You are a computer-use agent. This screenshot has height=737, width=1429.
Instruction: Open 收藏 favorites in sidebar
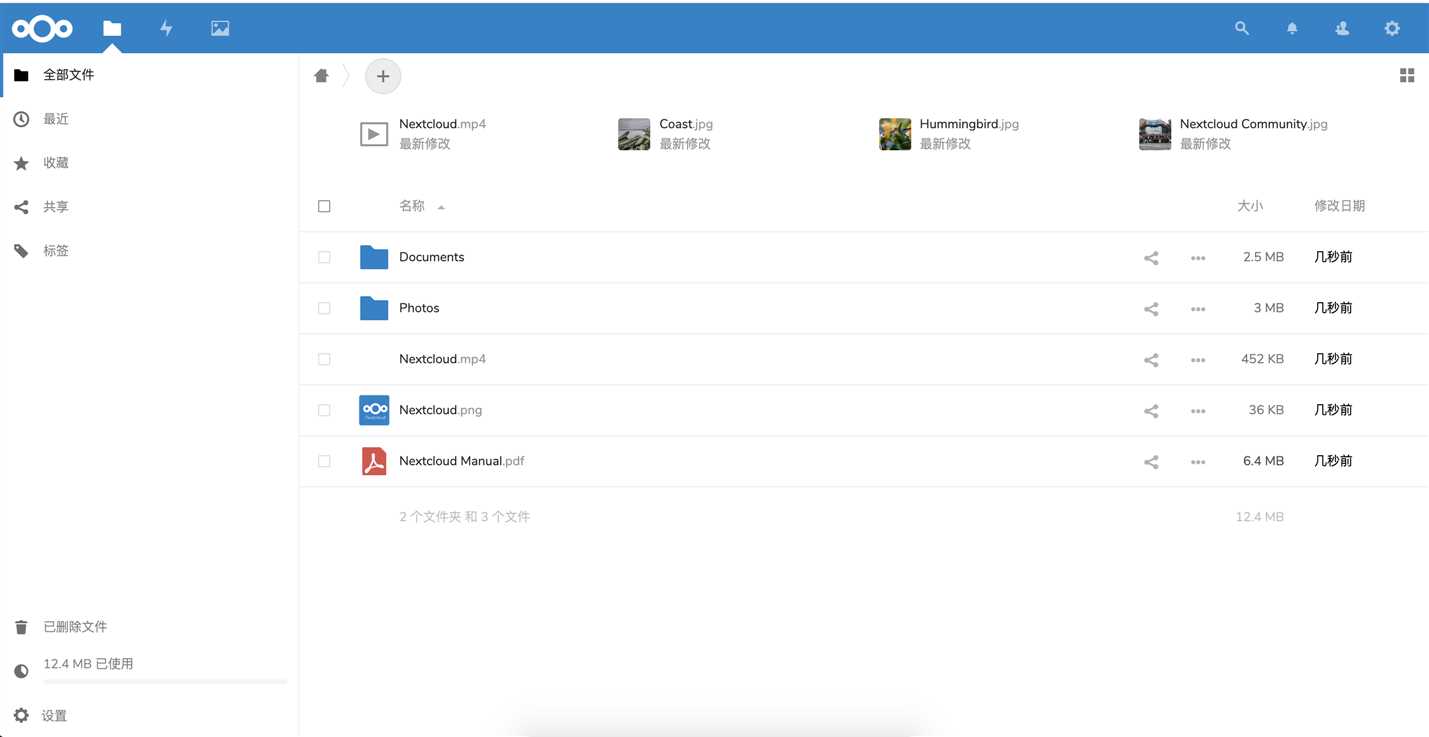tap(150, 163)
